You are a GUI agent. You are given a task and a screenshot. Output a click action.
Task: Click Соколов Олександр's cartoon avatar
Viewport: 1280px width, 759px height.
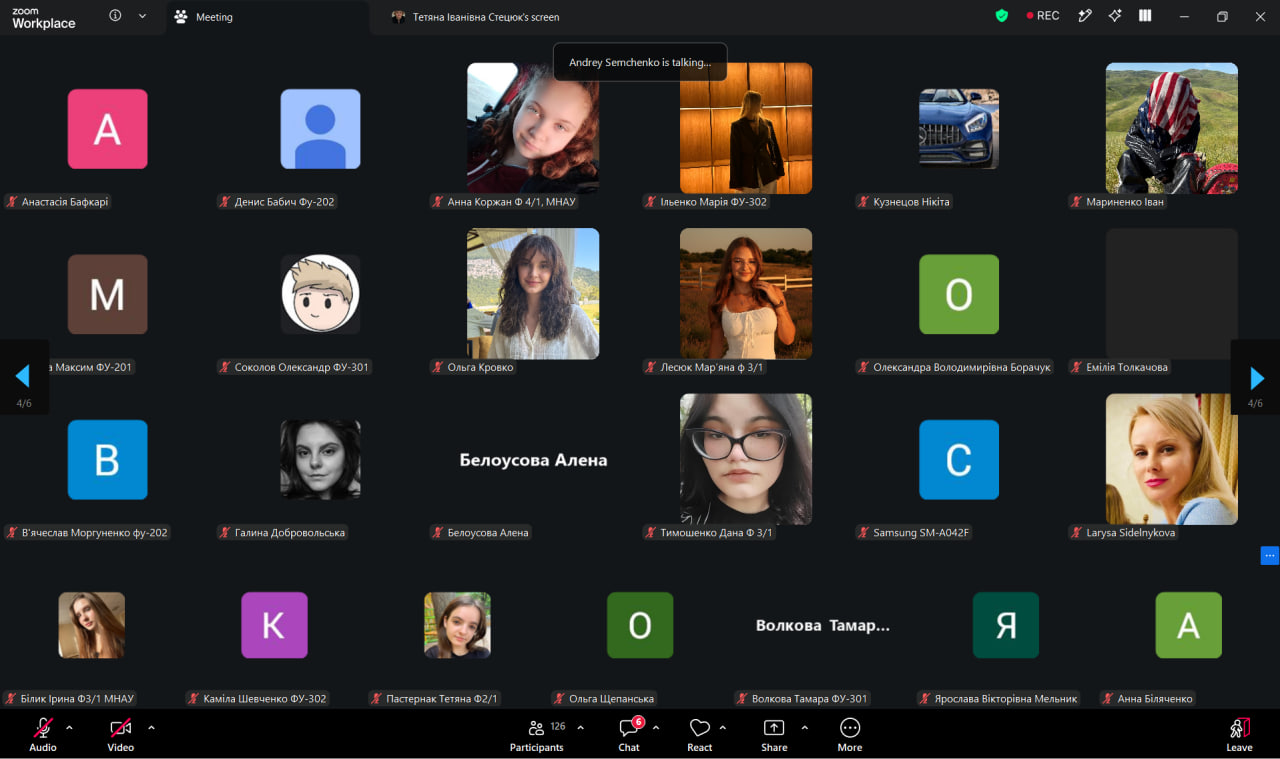320,294
